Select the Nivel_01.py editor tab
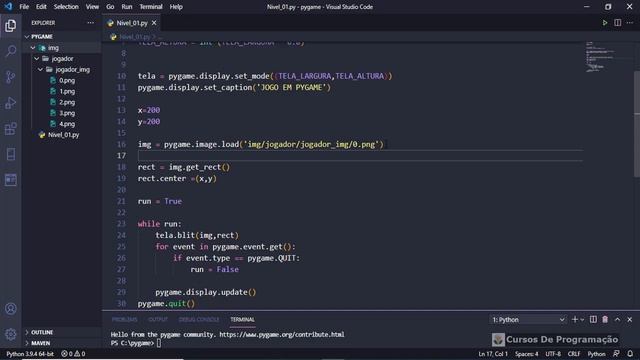Screen dimensions: 640x360 (131, 23)
